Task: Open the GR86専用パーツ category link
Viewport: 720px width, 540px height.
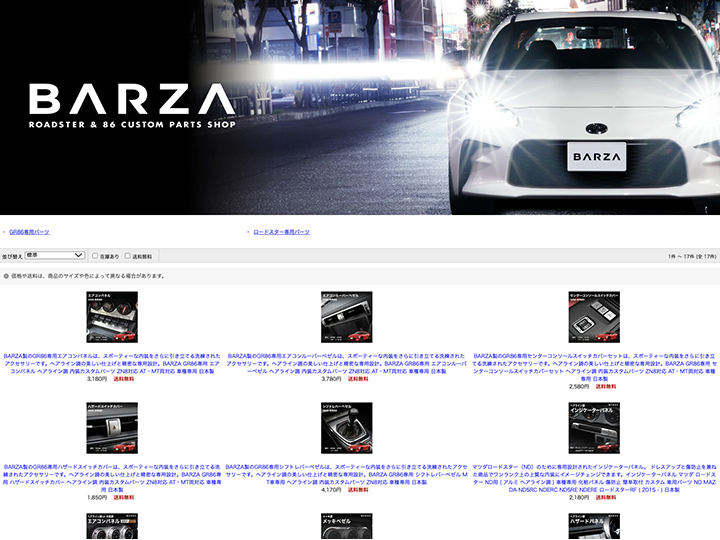Action: pyautogui.click(x=29, y=232)
